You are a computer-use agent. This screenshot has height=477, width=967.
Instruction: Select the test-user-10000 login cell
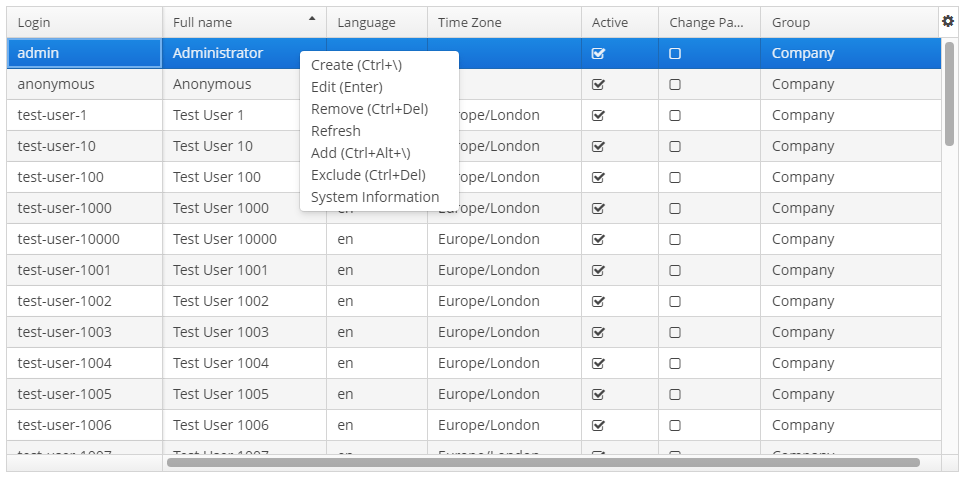pos(69,240)
